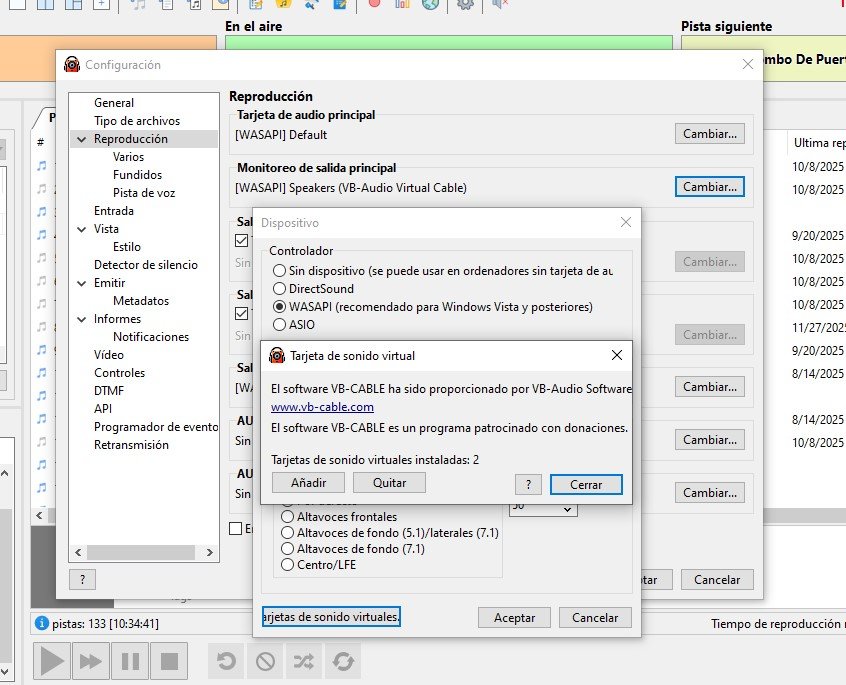Screen dimensions: 846x685
Task: Click the repeat loop arrows icon
Action: 343,661
